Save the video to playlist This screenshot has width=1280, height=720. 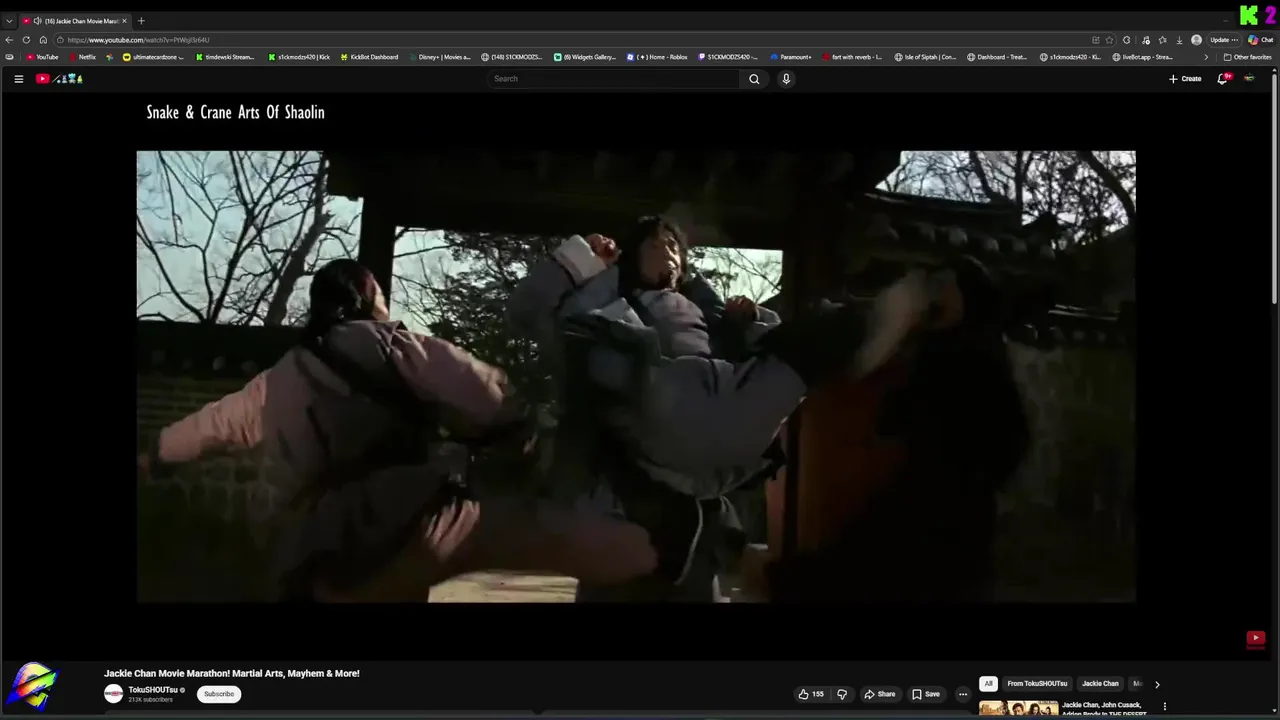(926, 694)
